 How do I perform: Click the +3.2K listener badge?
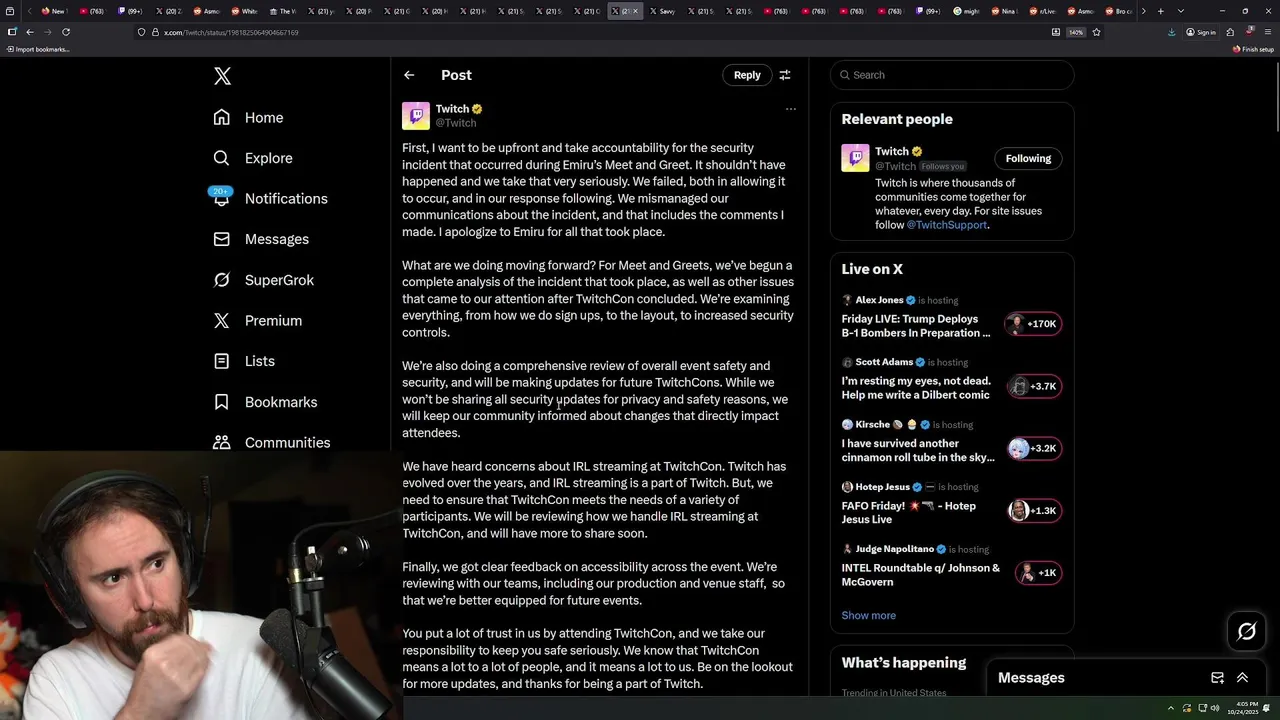point(1034,448)
